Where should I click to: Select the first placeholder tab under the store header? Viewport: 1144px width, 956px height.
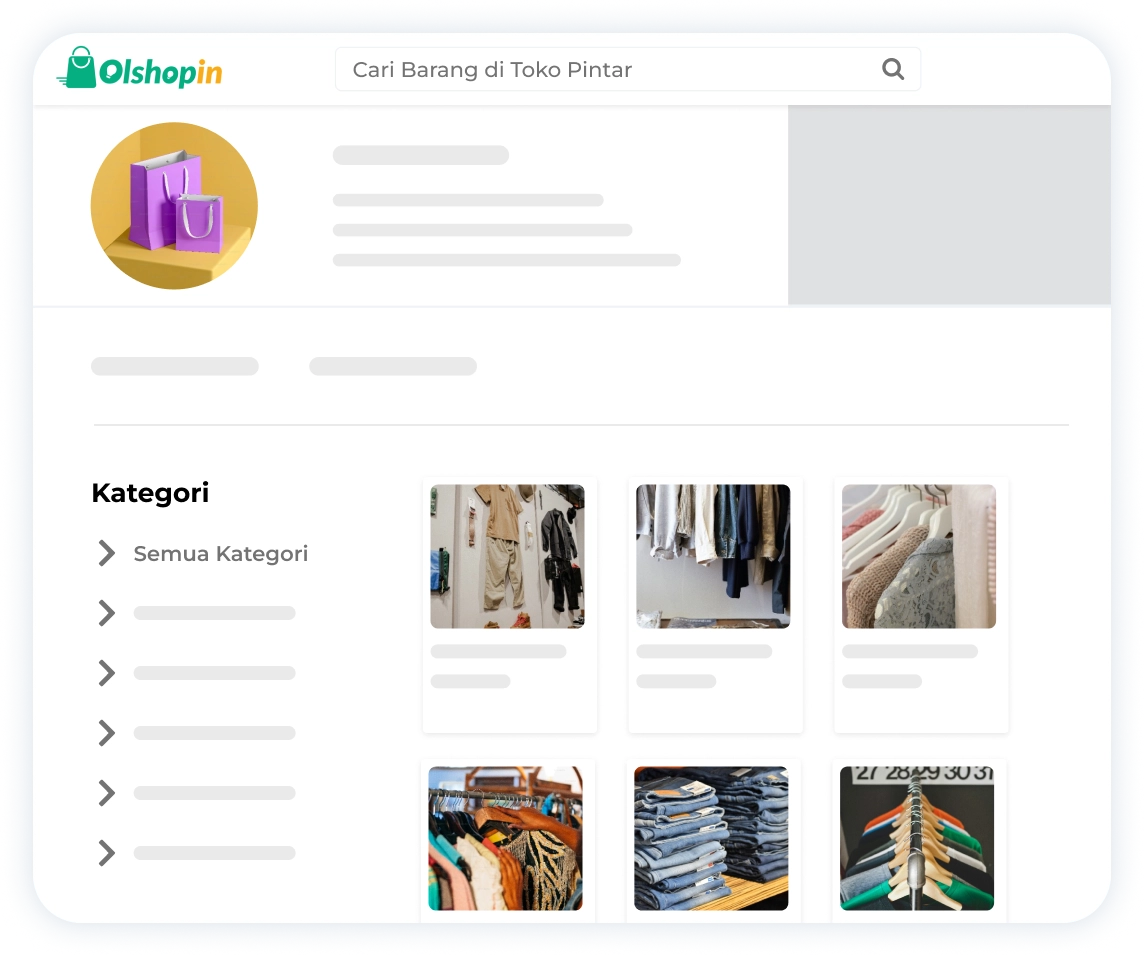click(x=175, y=366)
